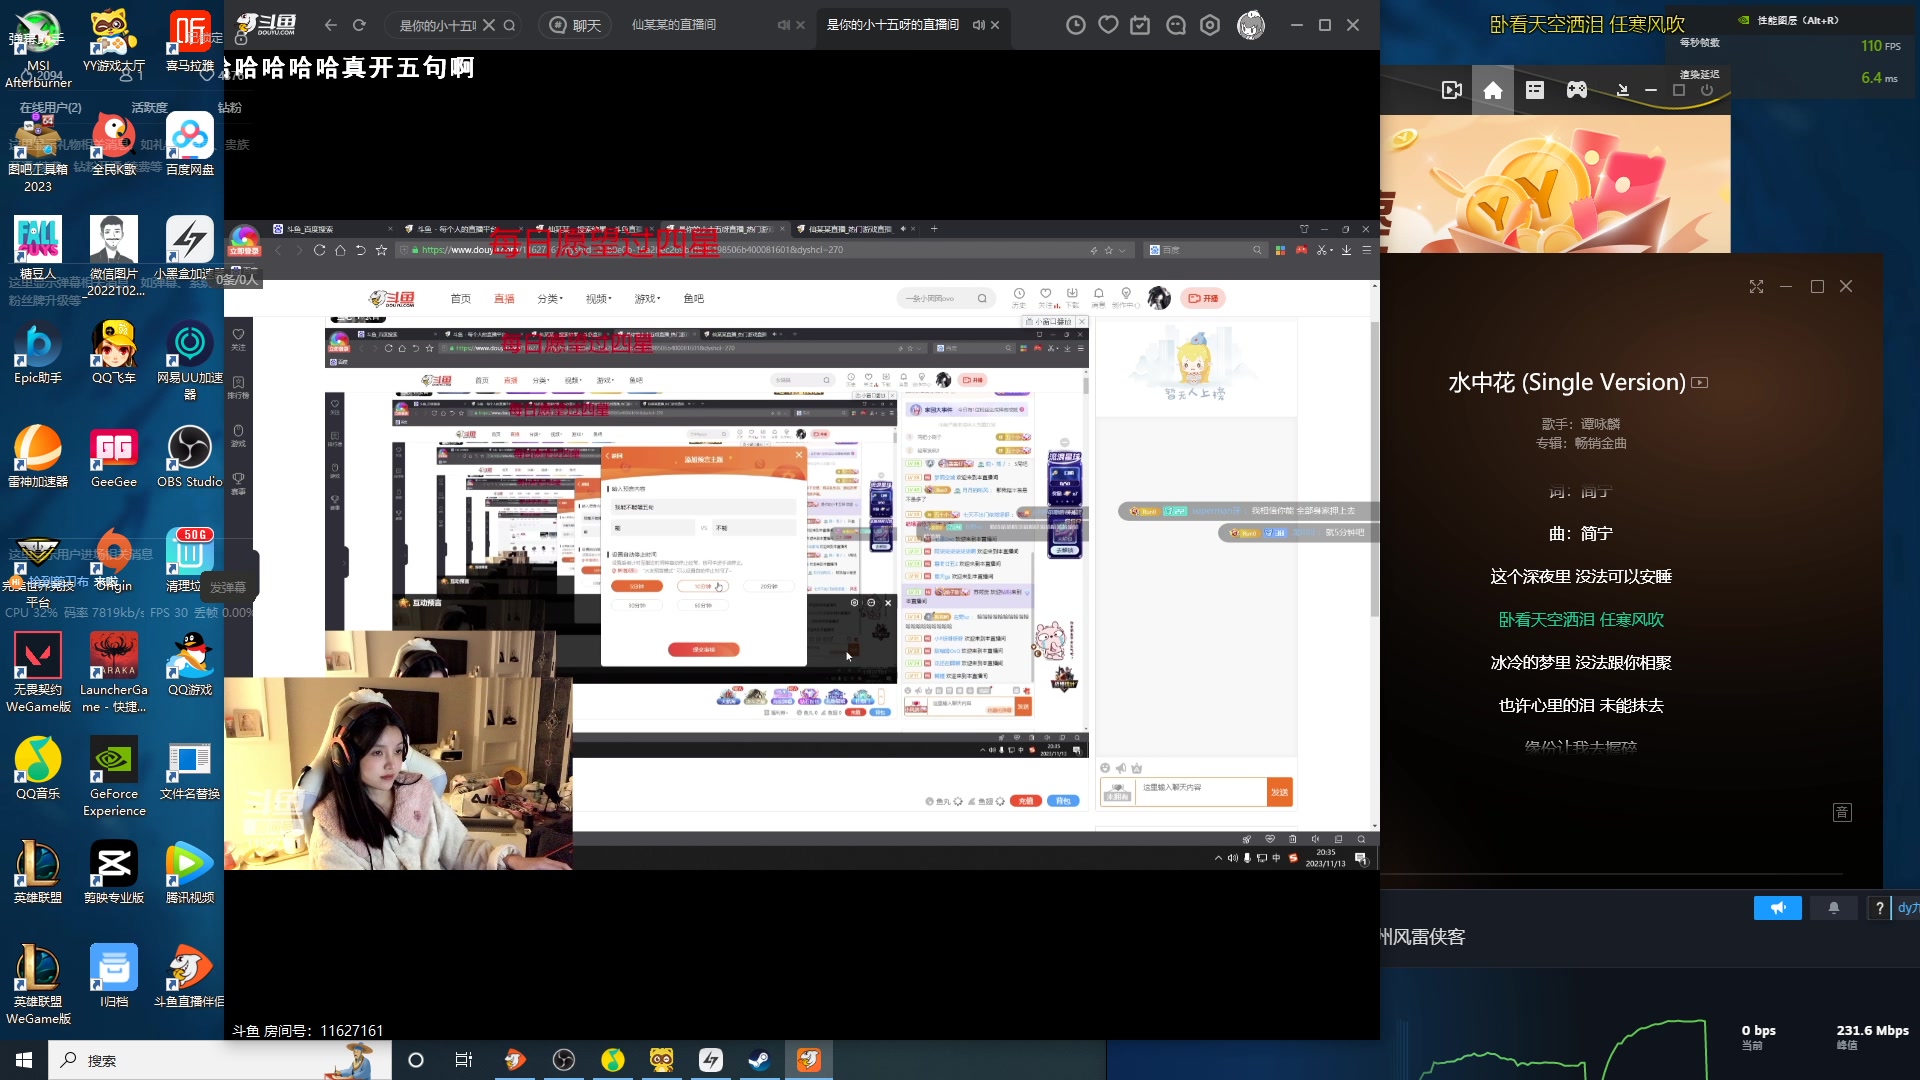
Task: Open Douyu messages bubble icon
Action: [1176, 25]
